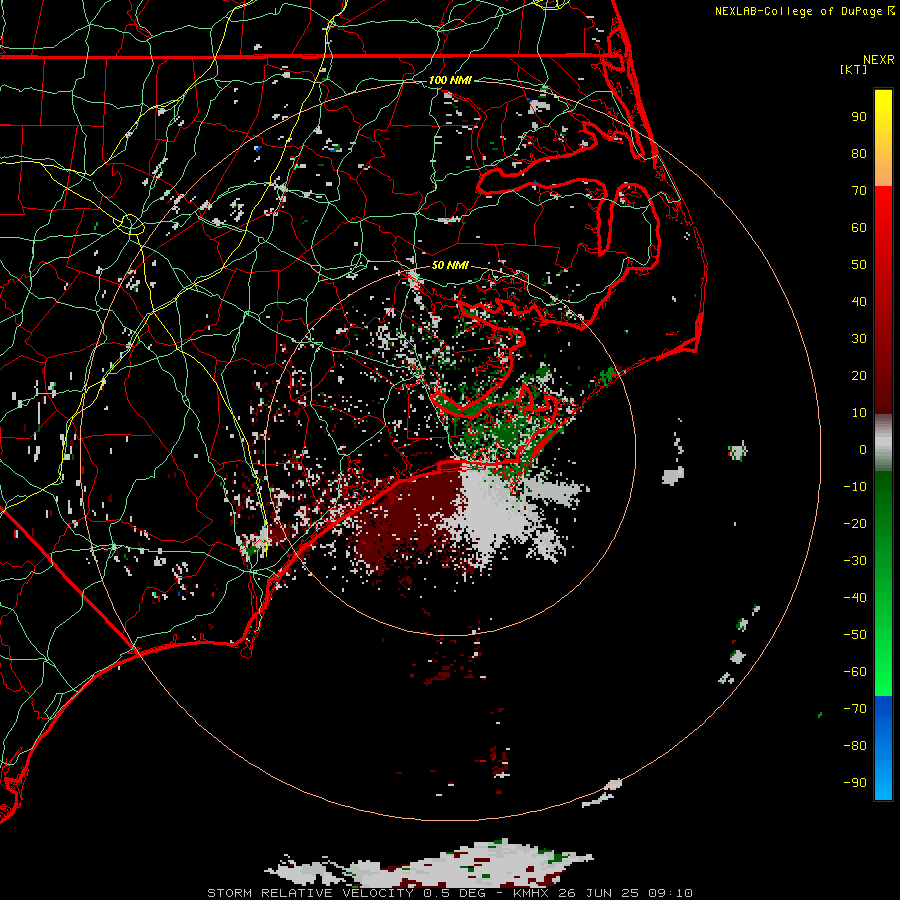Click the -70 value on velocity scale
900x900 pixels.
(x=855, y=709)
